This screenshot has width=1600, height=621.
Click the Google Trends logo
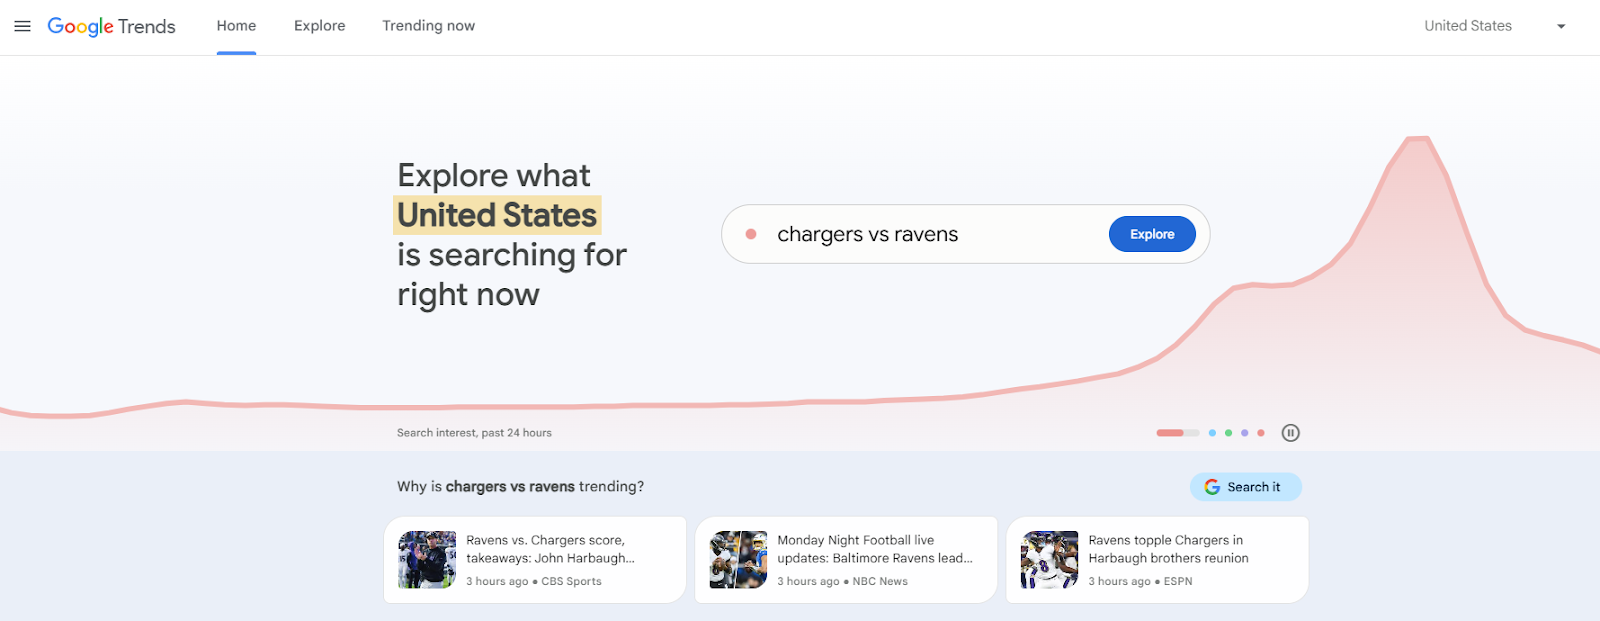tap(111, 26)
